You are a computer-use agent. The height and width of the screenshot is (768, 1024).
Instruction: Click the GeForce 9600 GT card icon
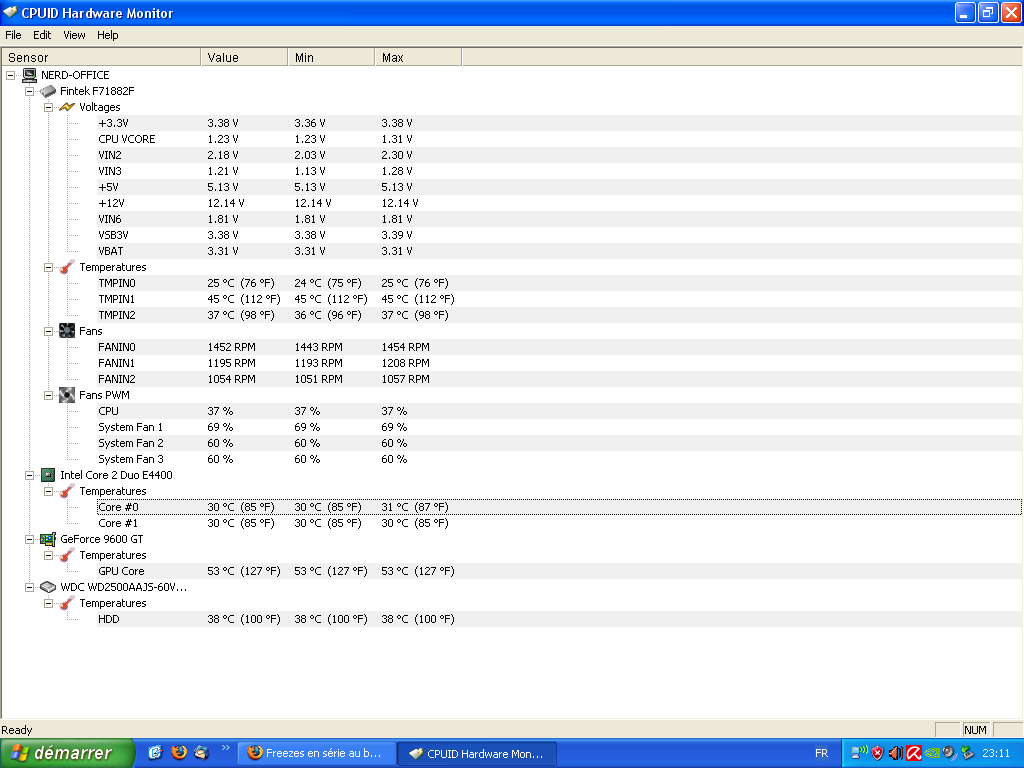(48, 539)
